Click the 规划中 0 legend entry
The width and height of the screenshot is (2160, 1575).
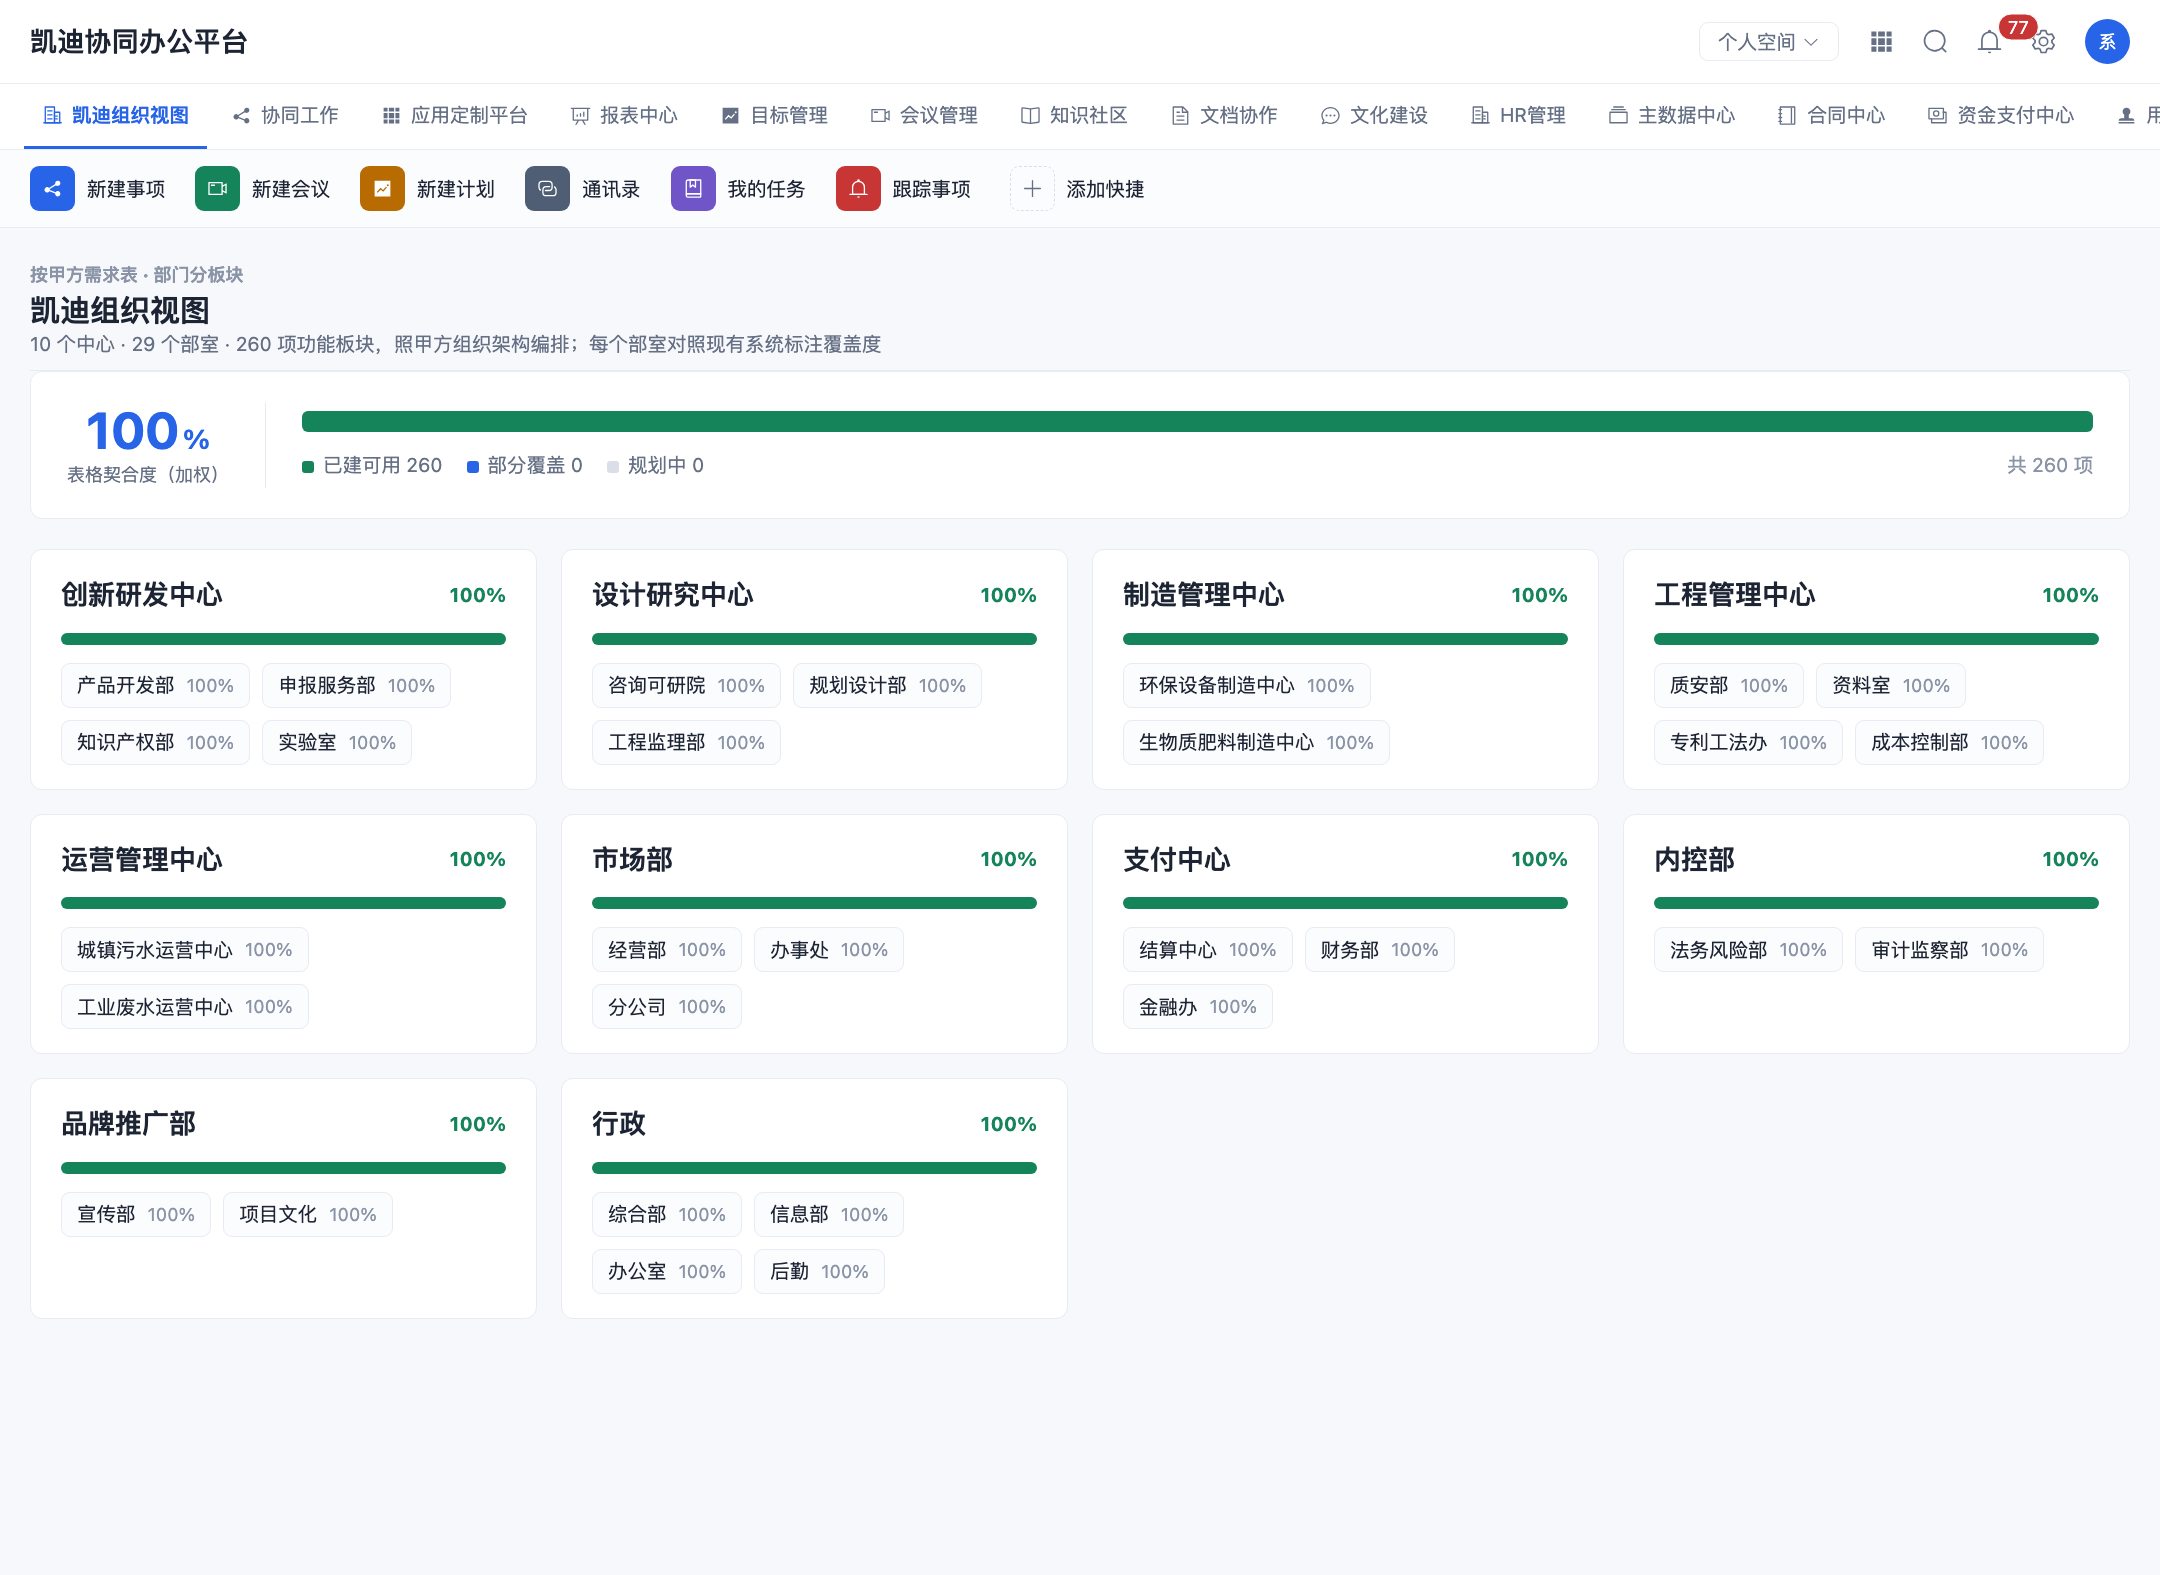tap(656, 466)
